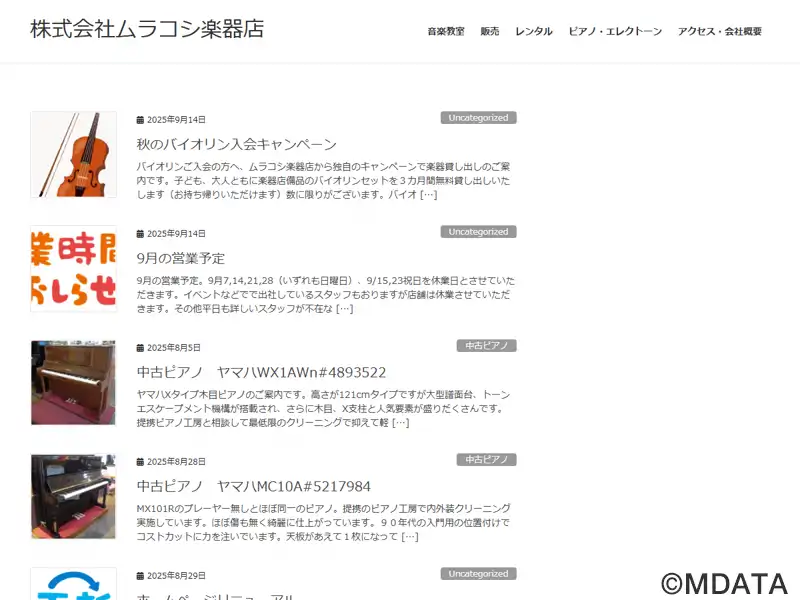This screenshot has height=600, width=800.
Task: Click excerpt starting MX101Rのプレーヤー無し
Action: (x=323, y=522)
